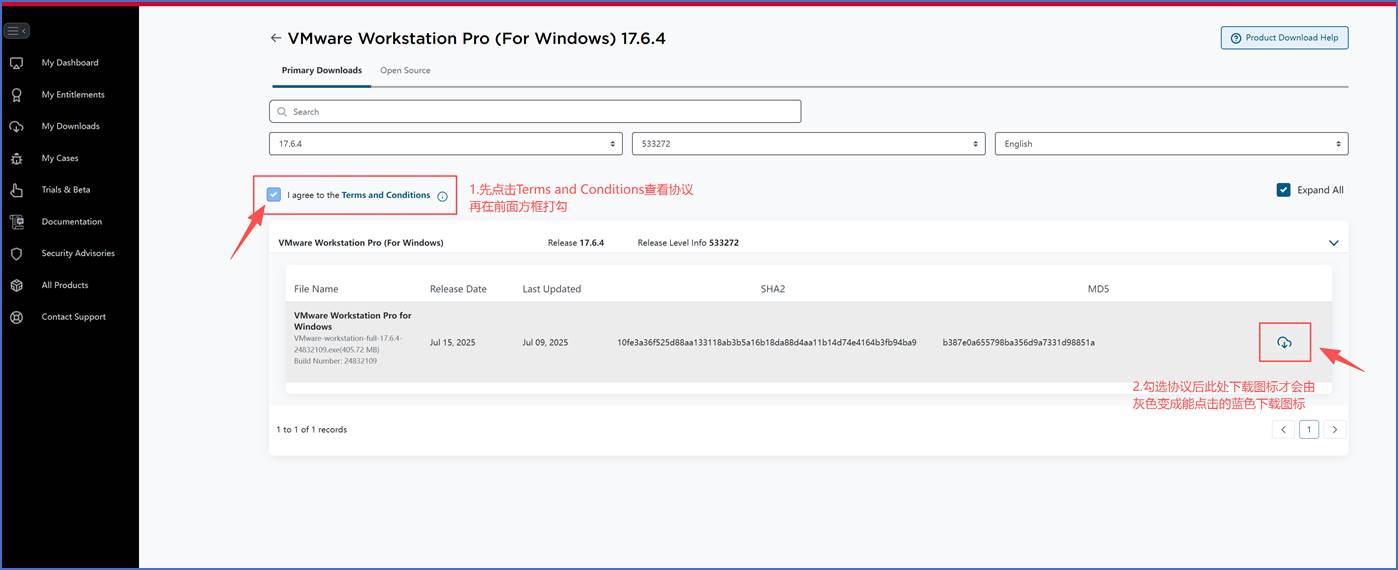Open the English language dropdown

pos(1171,144)
